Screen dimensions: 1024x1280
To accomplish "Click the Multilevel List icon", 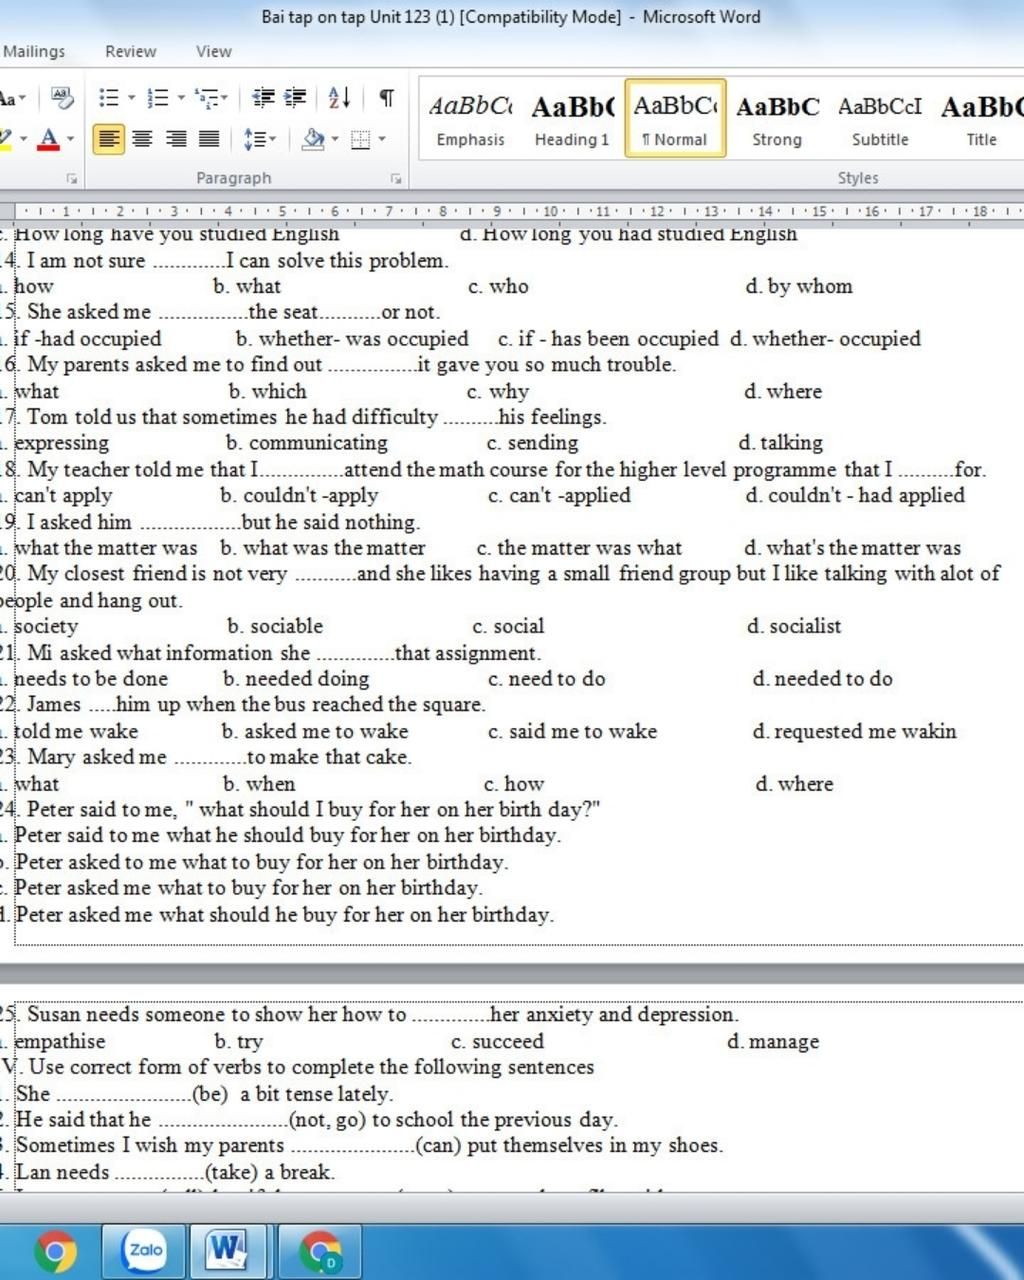I will point(205,97).
